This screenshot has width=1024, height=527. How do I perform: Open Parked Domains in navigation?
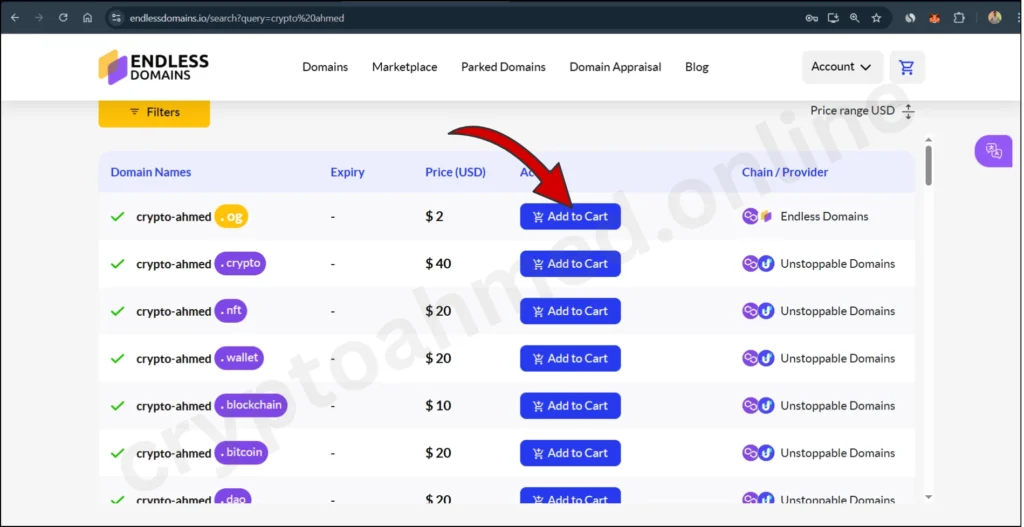pyautogui.click(x=503, y=67)
